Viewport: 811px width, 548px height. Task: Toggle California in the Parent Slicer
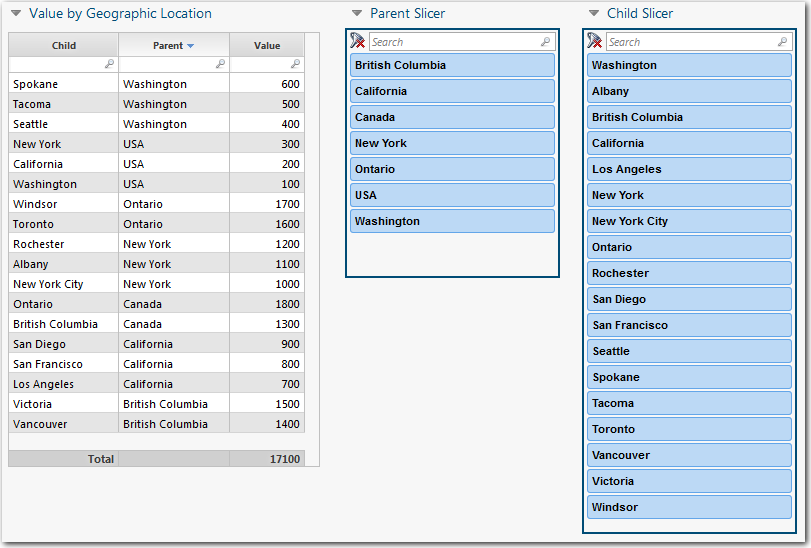tap(452, 91)
